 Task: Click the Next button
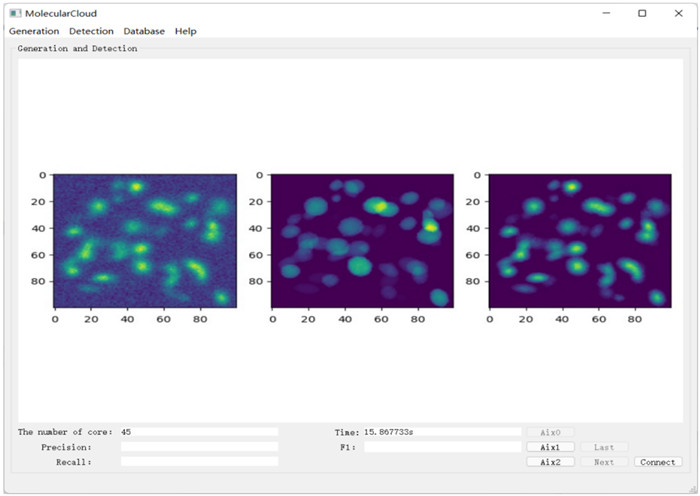point(604,462)
